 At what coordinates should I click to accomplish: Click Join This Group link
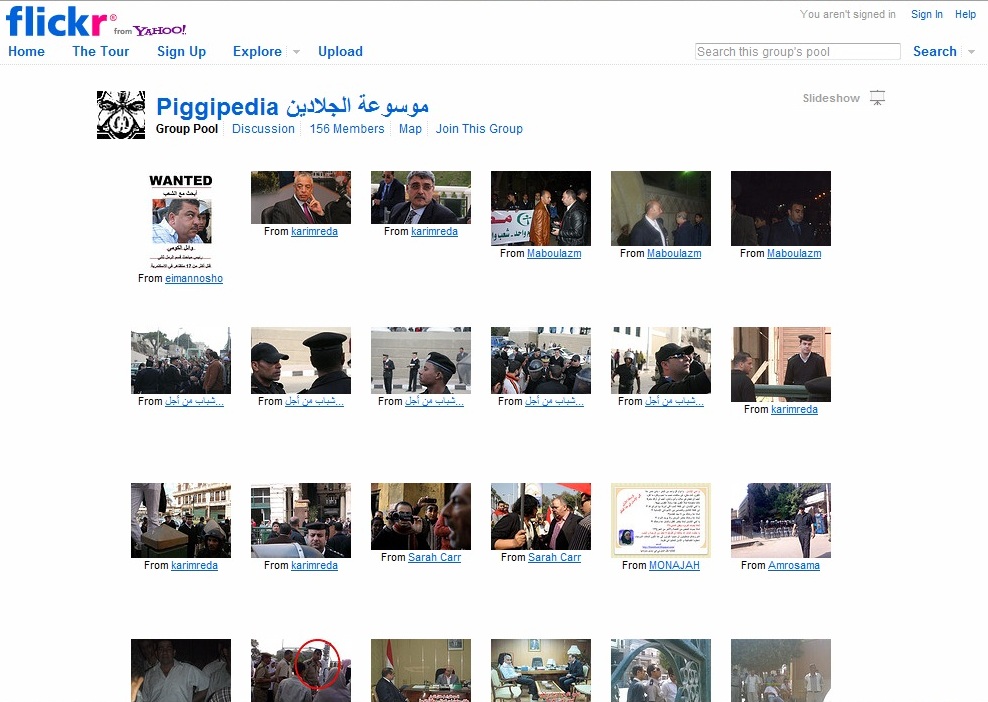[x=479, y=129]
